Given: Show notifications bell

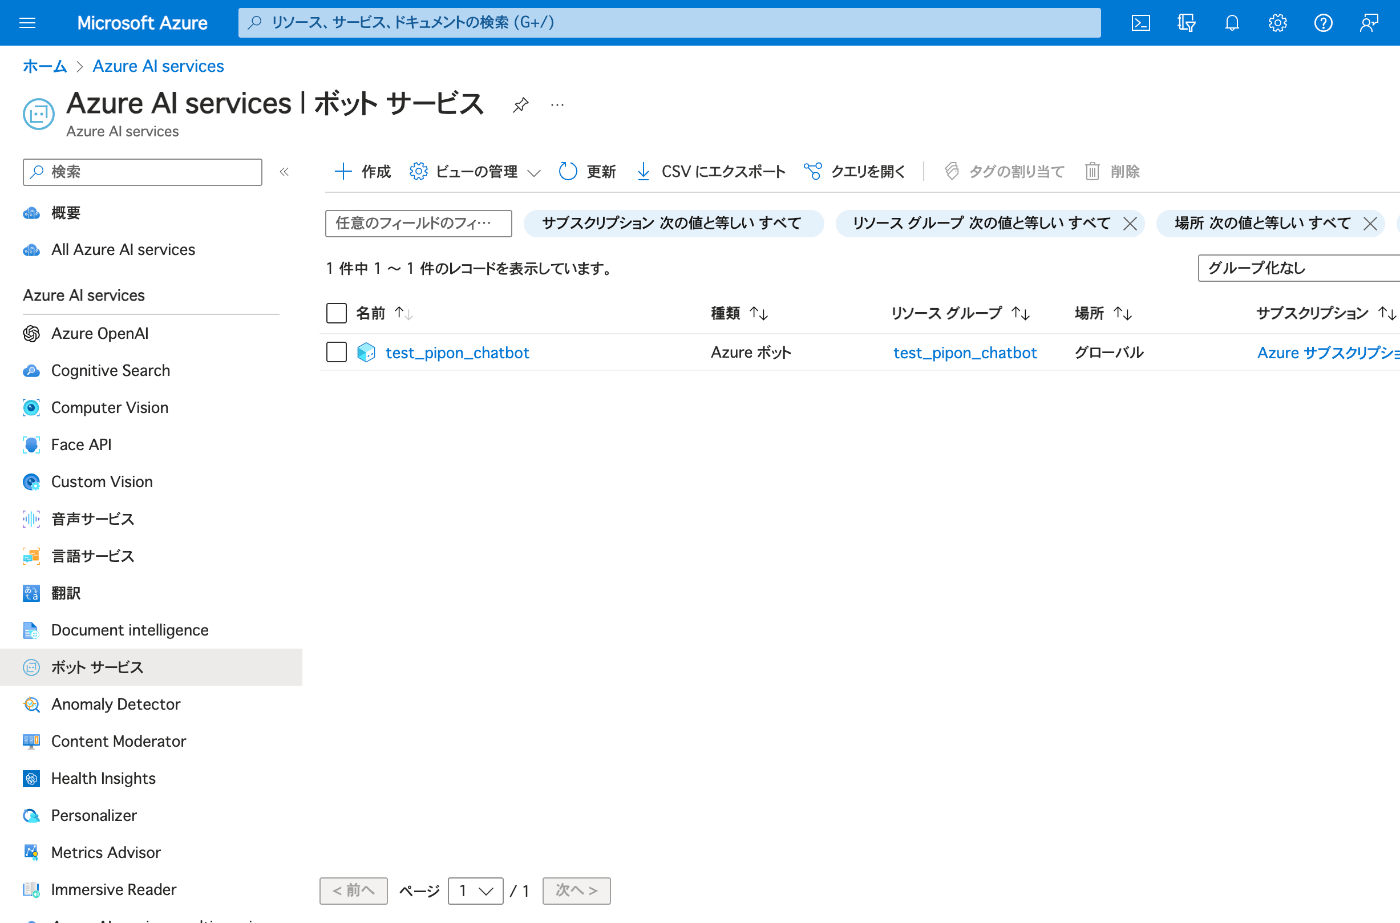Looking at the screenshot, I should pyautogui.click(x=1232, y=23).
